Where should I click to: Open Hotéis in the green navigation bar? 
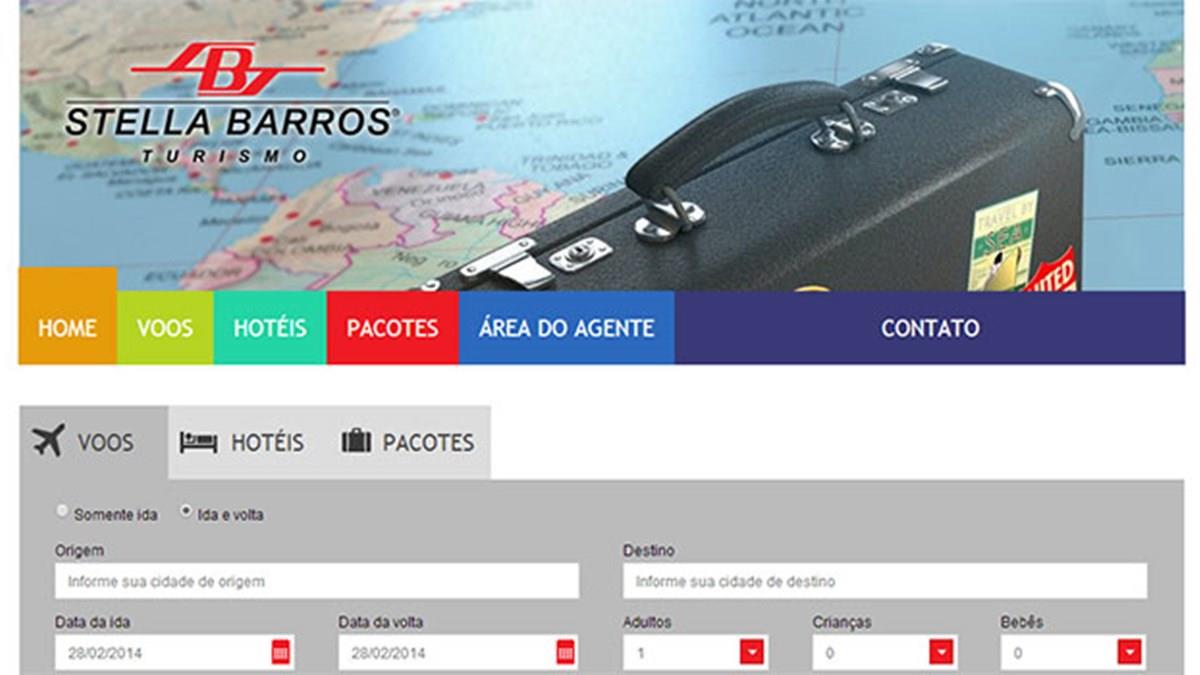[x=270, y=328]
